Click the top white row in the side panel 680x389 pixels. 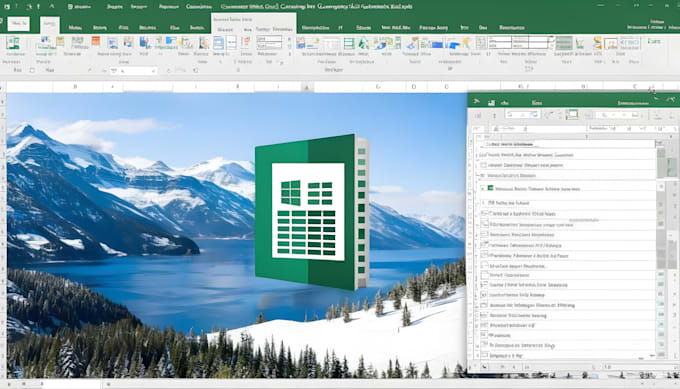click(x=569, y=144)
